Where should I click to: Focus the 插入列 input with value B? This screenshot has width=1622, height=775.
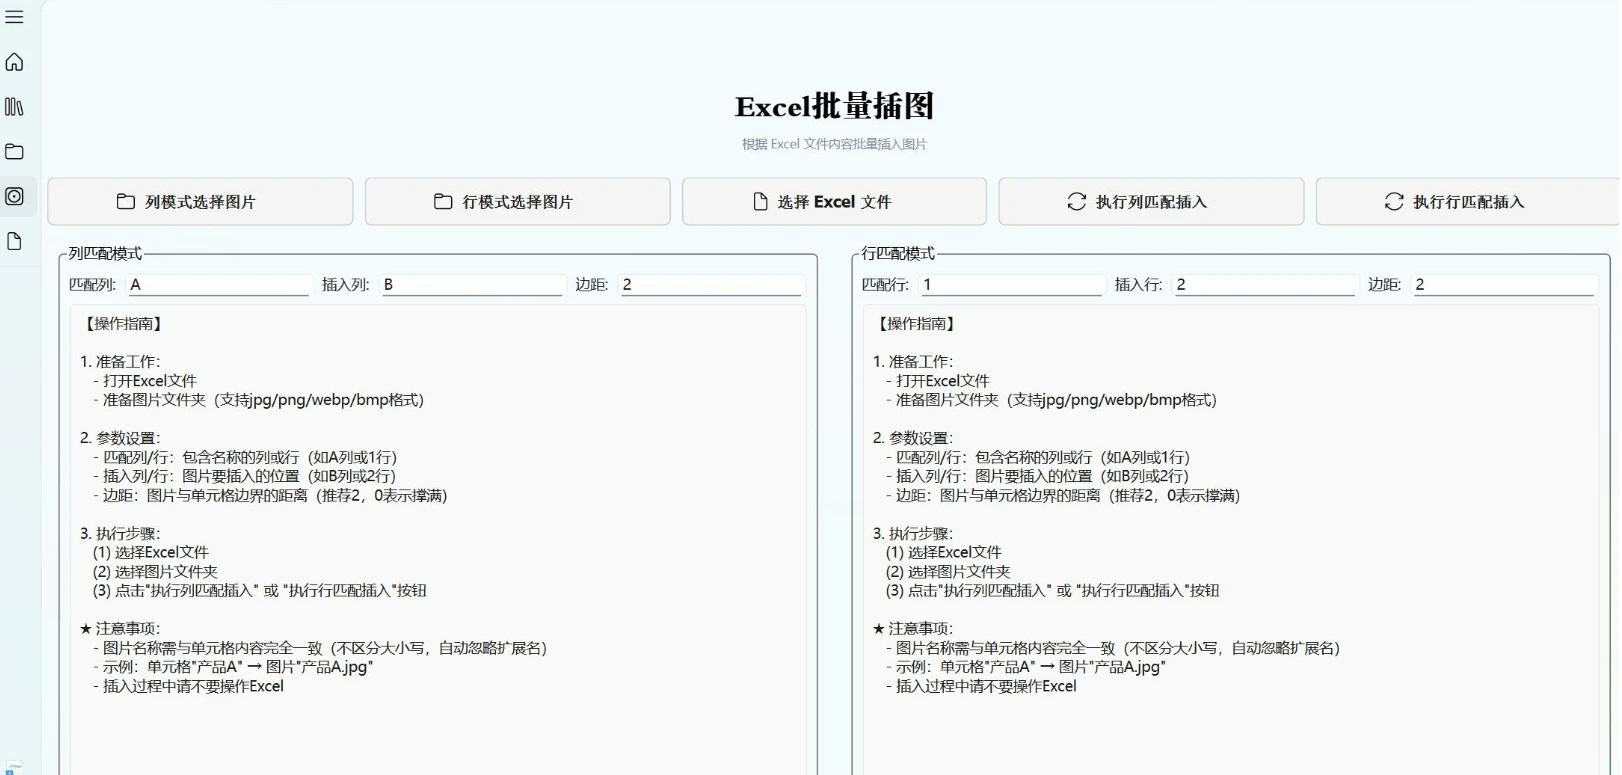point(472,285)
